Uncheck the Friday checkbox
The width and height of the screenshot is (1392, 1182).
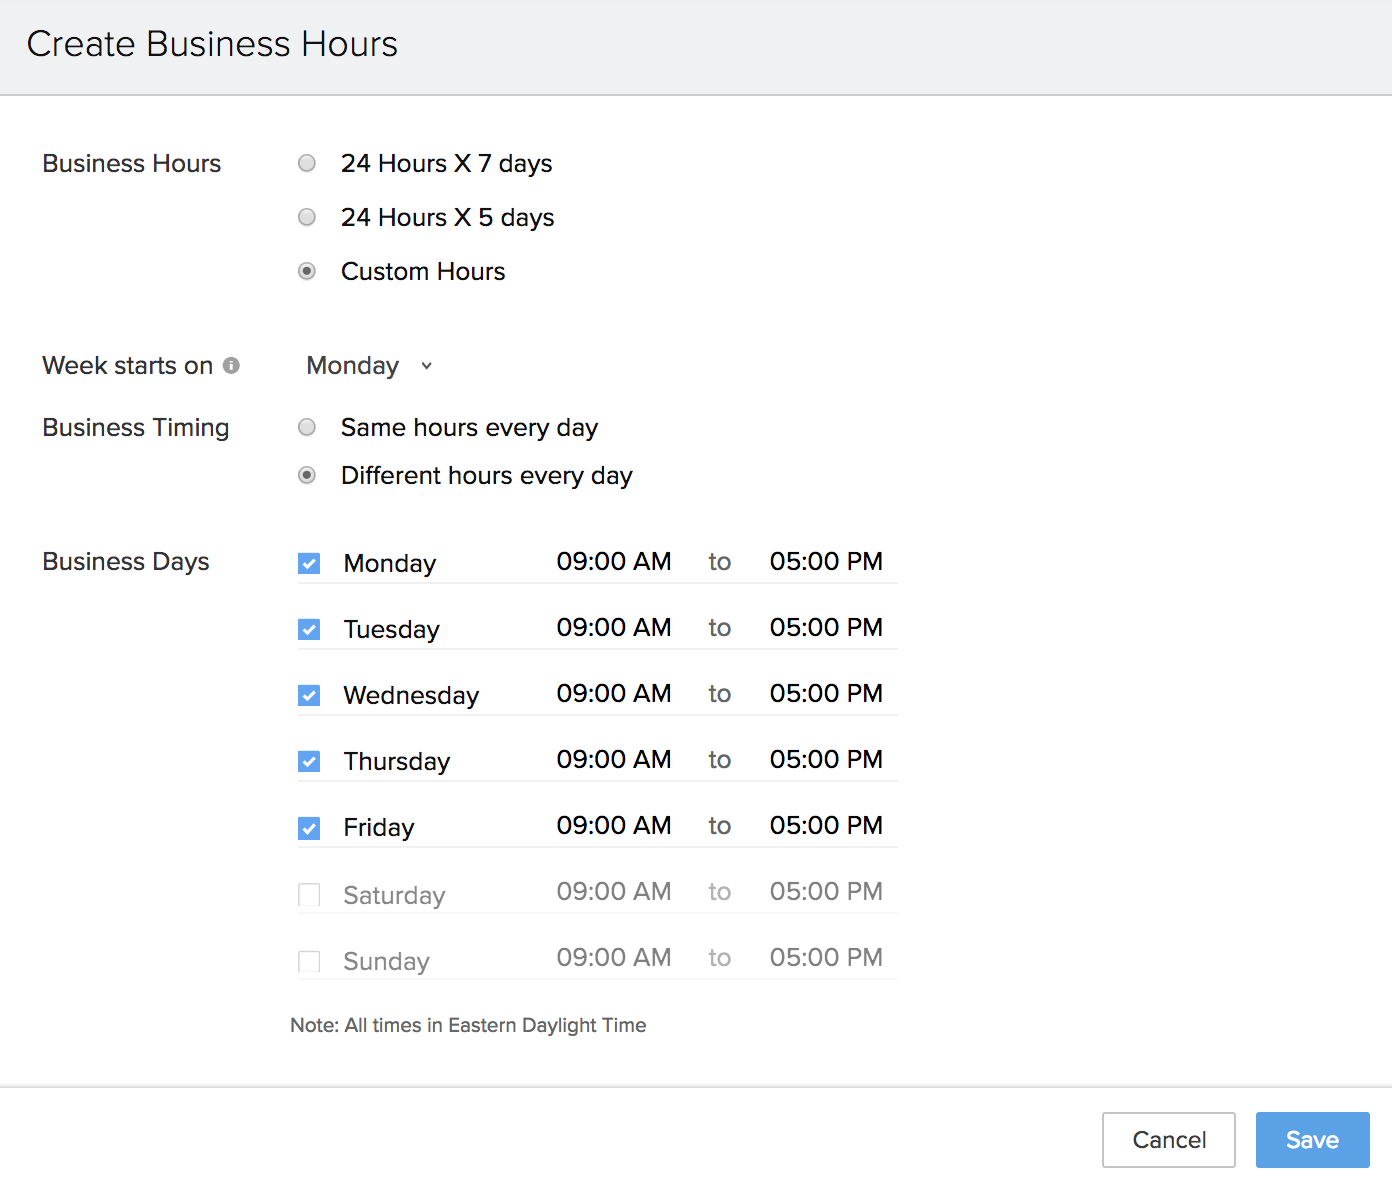pos(309,828)
